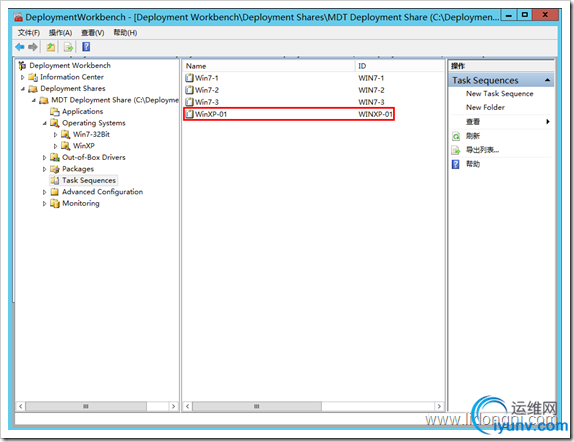Viewport: 574px width, 442px height.
Task: Click the Win7-32Bit folder icon
Action: click(x=66, y=134)
